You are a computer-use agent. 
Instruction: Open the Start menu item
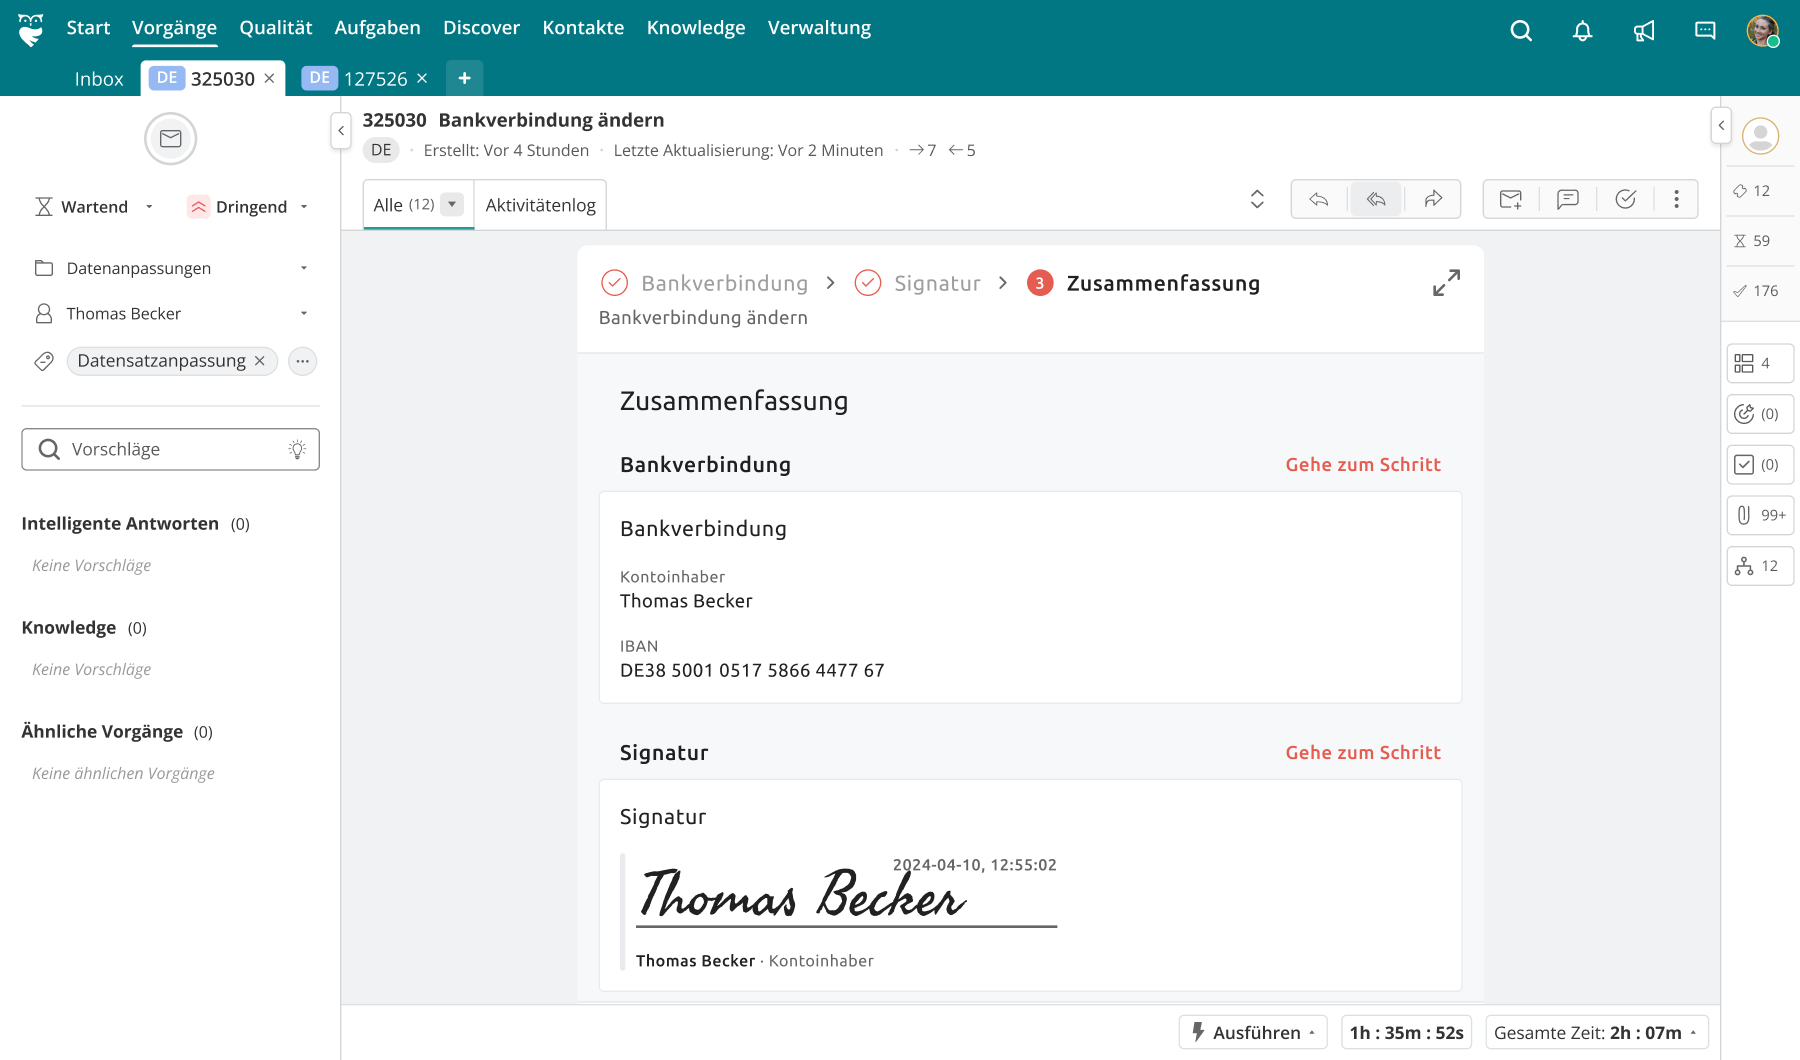[88, 28]
